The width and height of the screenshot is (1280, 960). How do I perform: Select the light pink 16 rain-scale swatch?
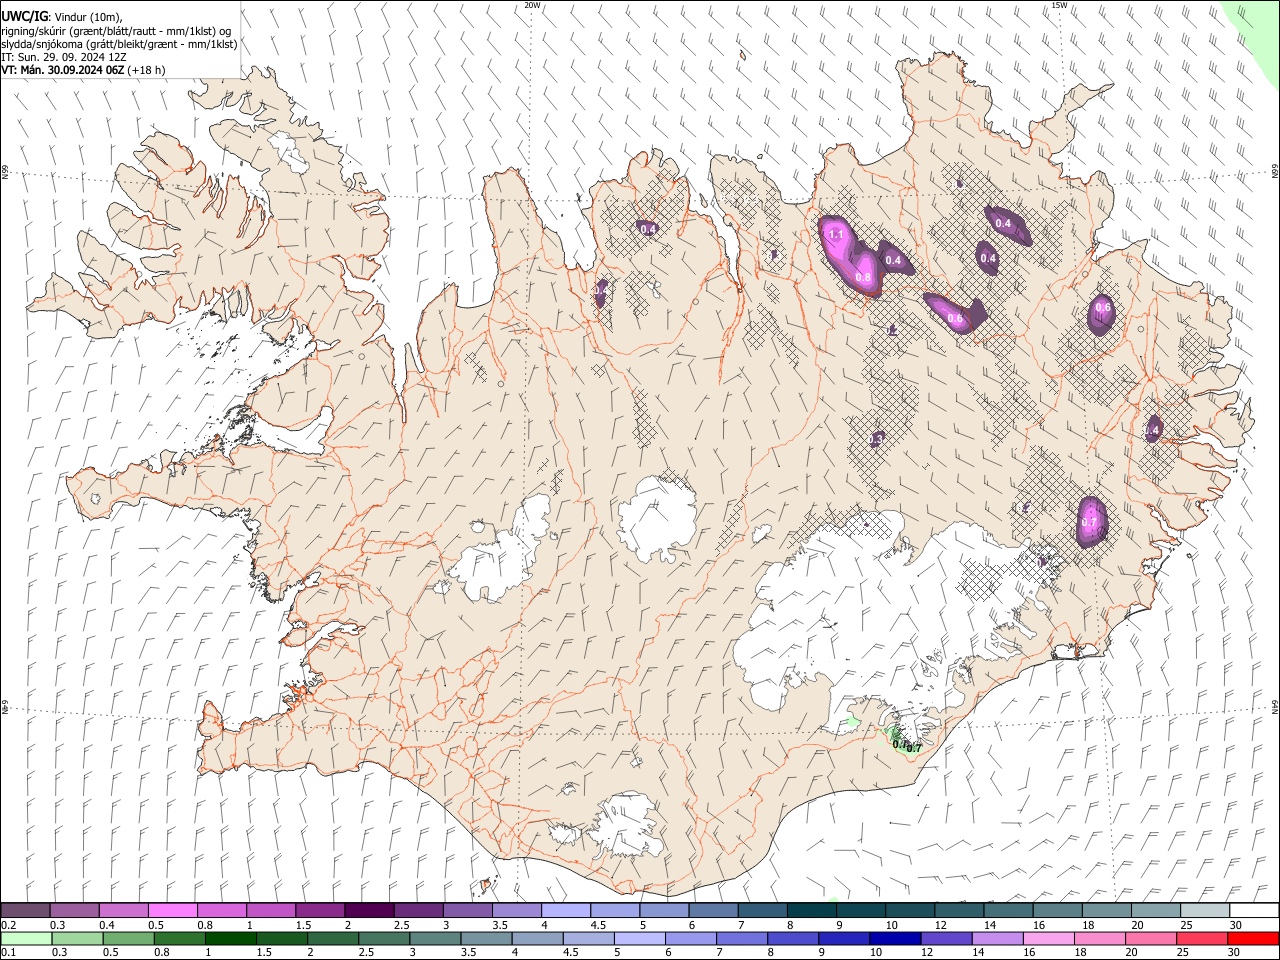[1049, 938]
